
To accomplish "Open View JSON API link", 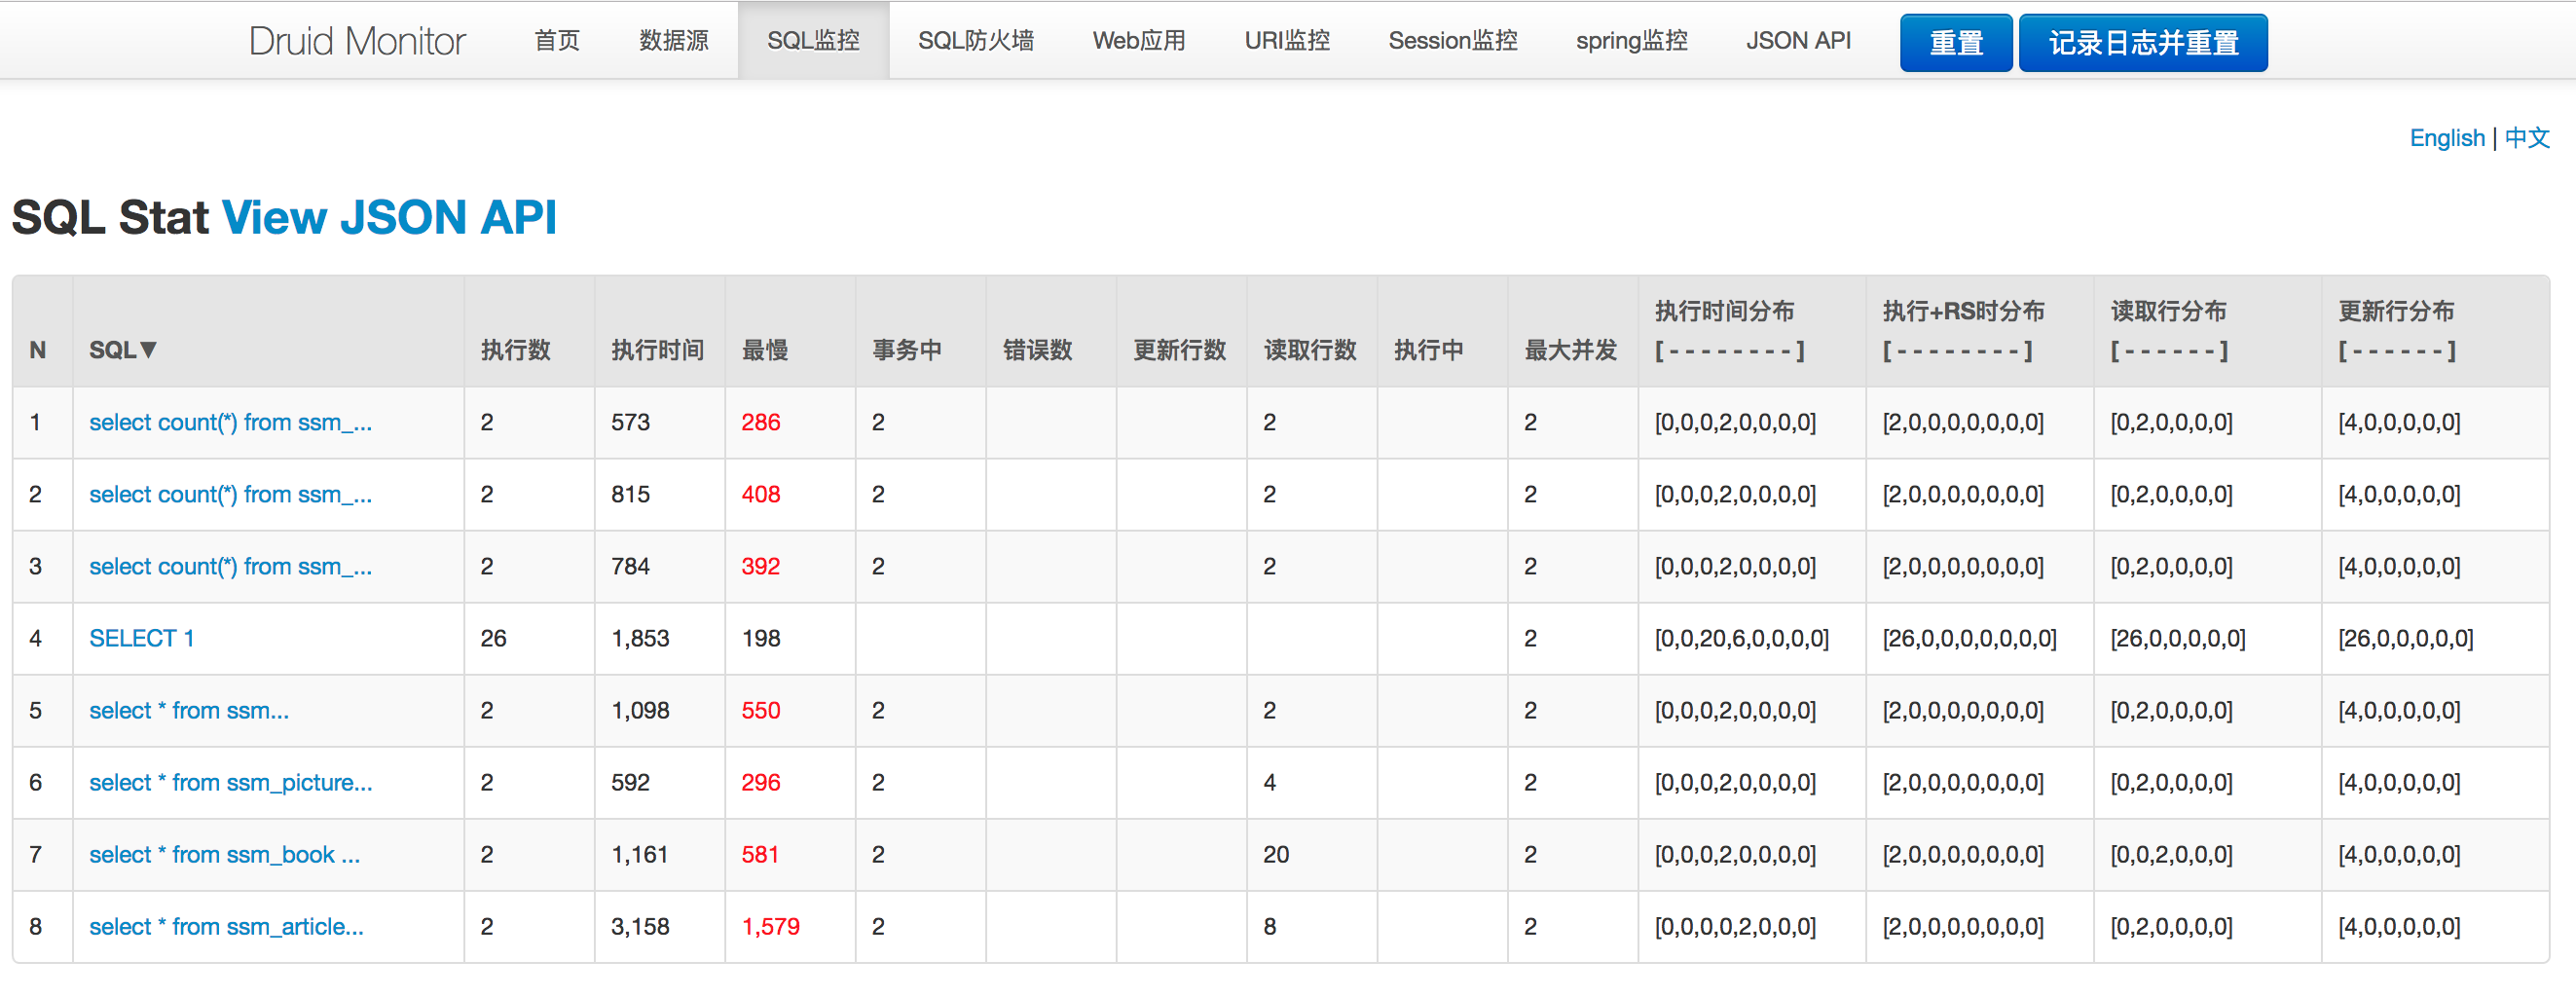I will click(x=389, y=217).
